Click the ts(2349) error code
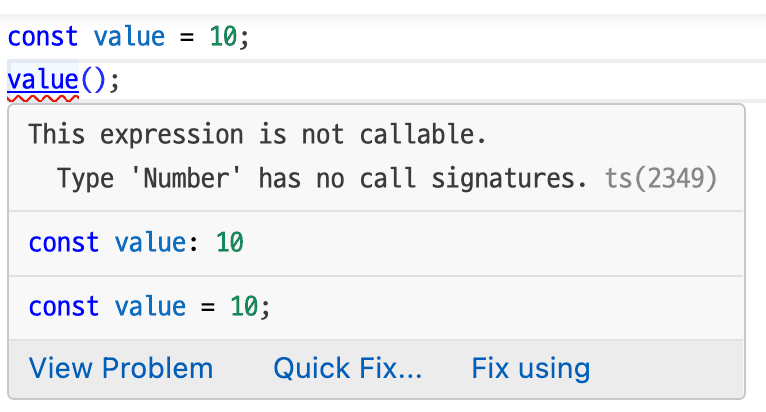The height and width of the screenshot is (412, 766). coord(661,179)
